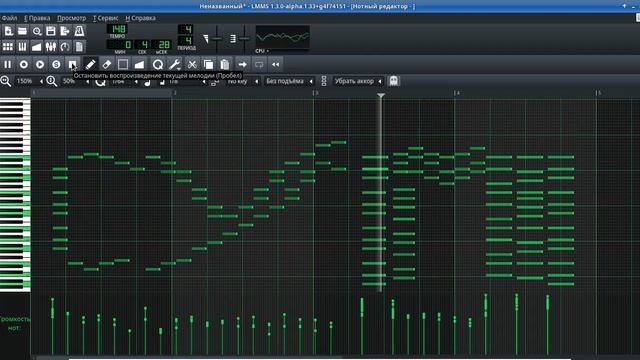Click the vertical zoom magnifier icon
The image size is (640, 360).
pos(52,81)
